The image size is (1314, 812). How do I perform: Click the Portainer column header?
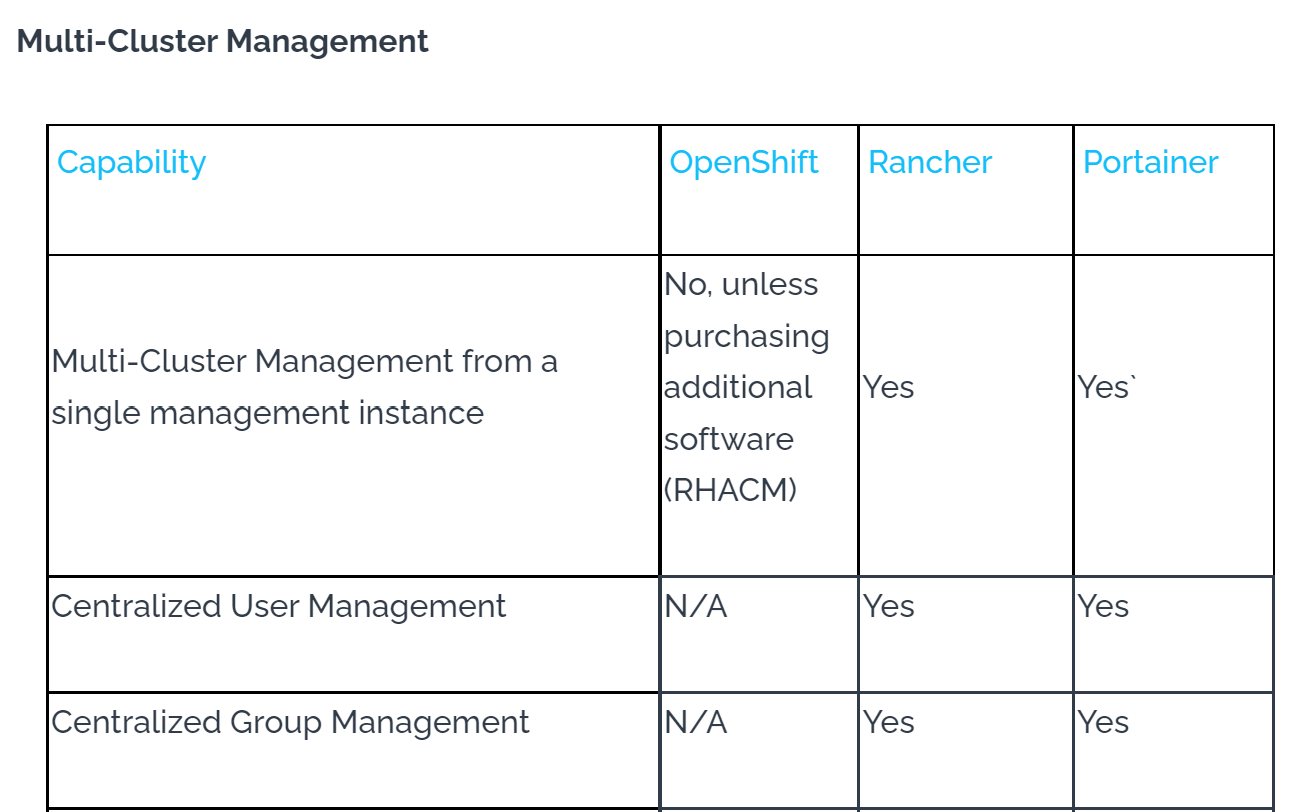[x=1151, y=163]
